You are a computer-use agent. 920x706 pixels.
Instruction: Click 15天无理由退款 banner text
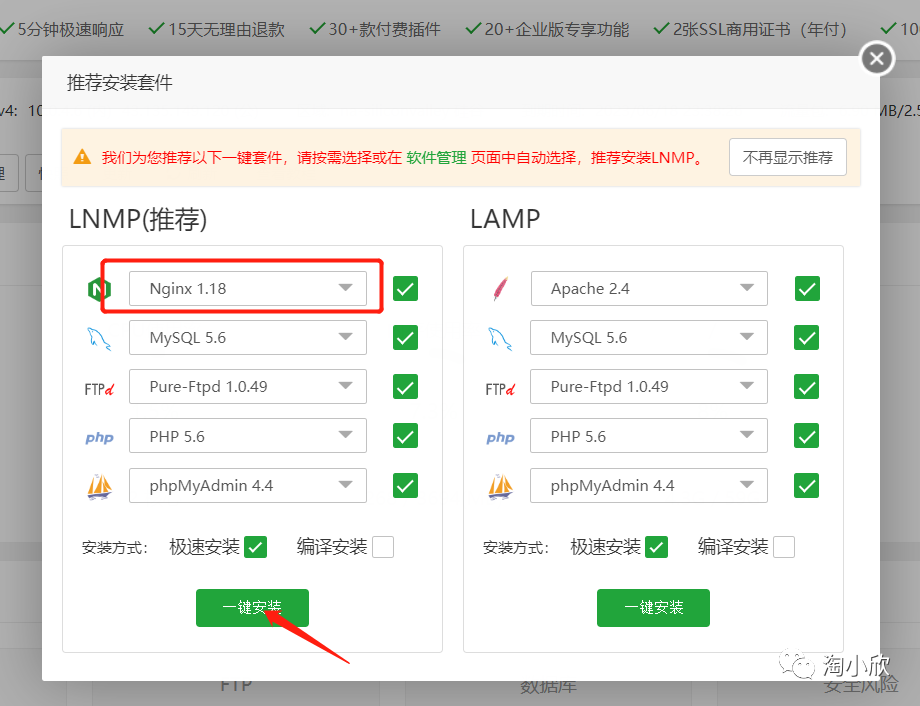(226, 29)
